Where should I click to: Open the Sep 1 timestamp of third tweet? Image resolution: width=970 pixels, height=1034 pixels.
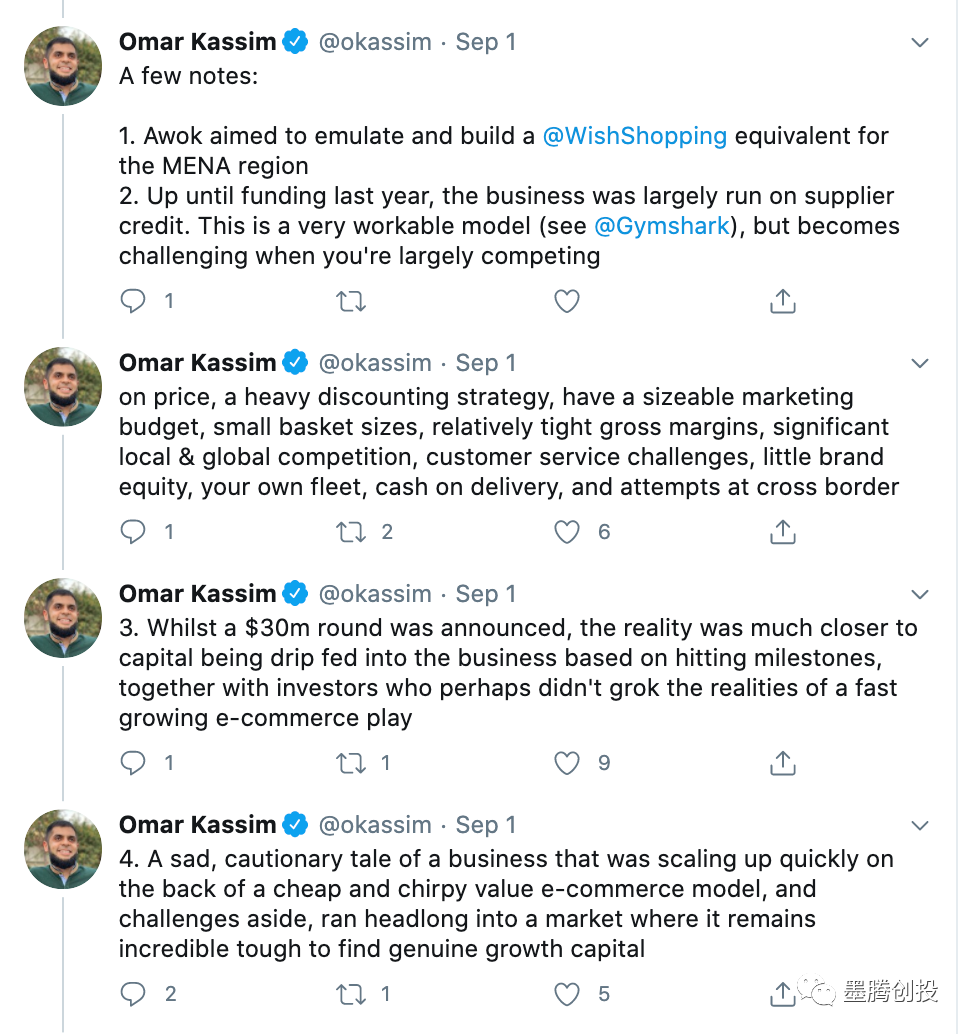tap(486, 594)
